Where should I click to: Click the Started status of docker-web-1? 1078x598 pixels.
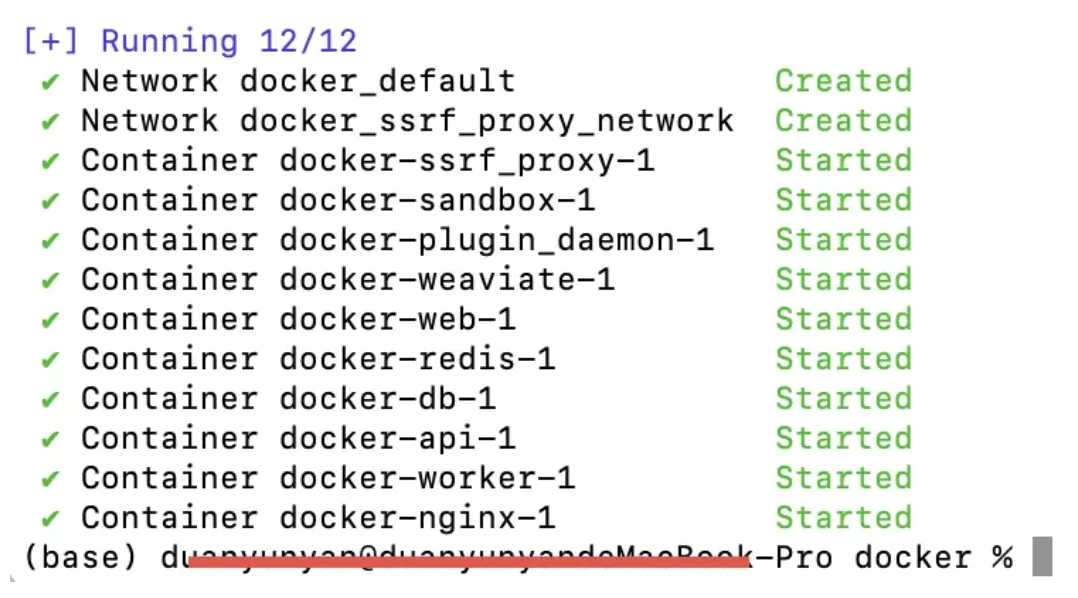point(843,320)
